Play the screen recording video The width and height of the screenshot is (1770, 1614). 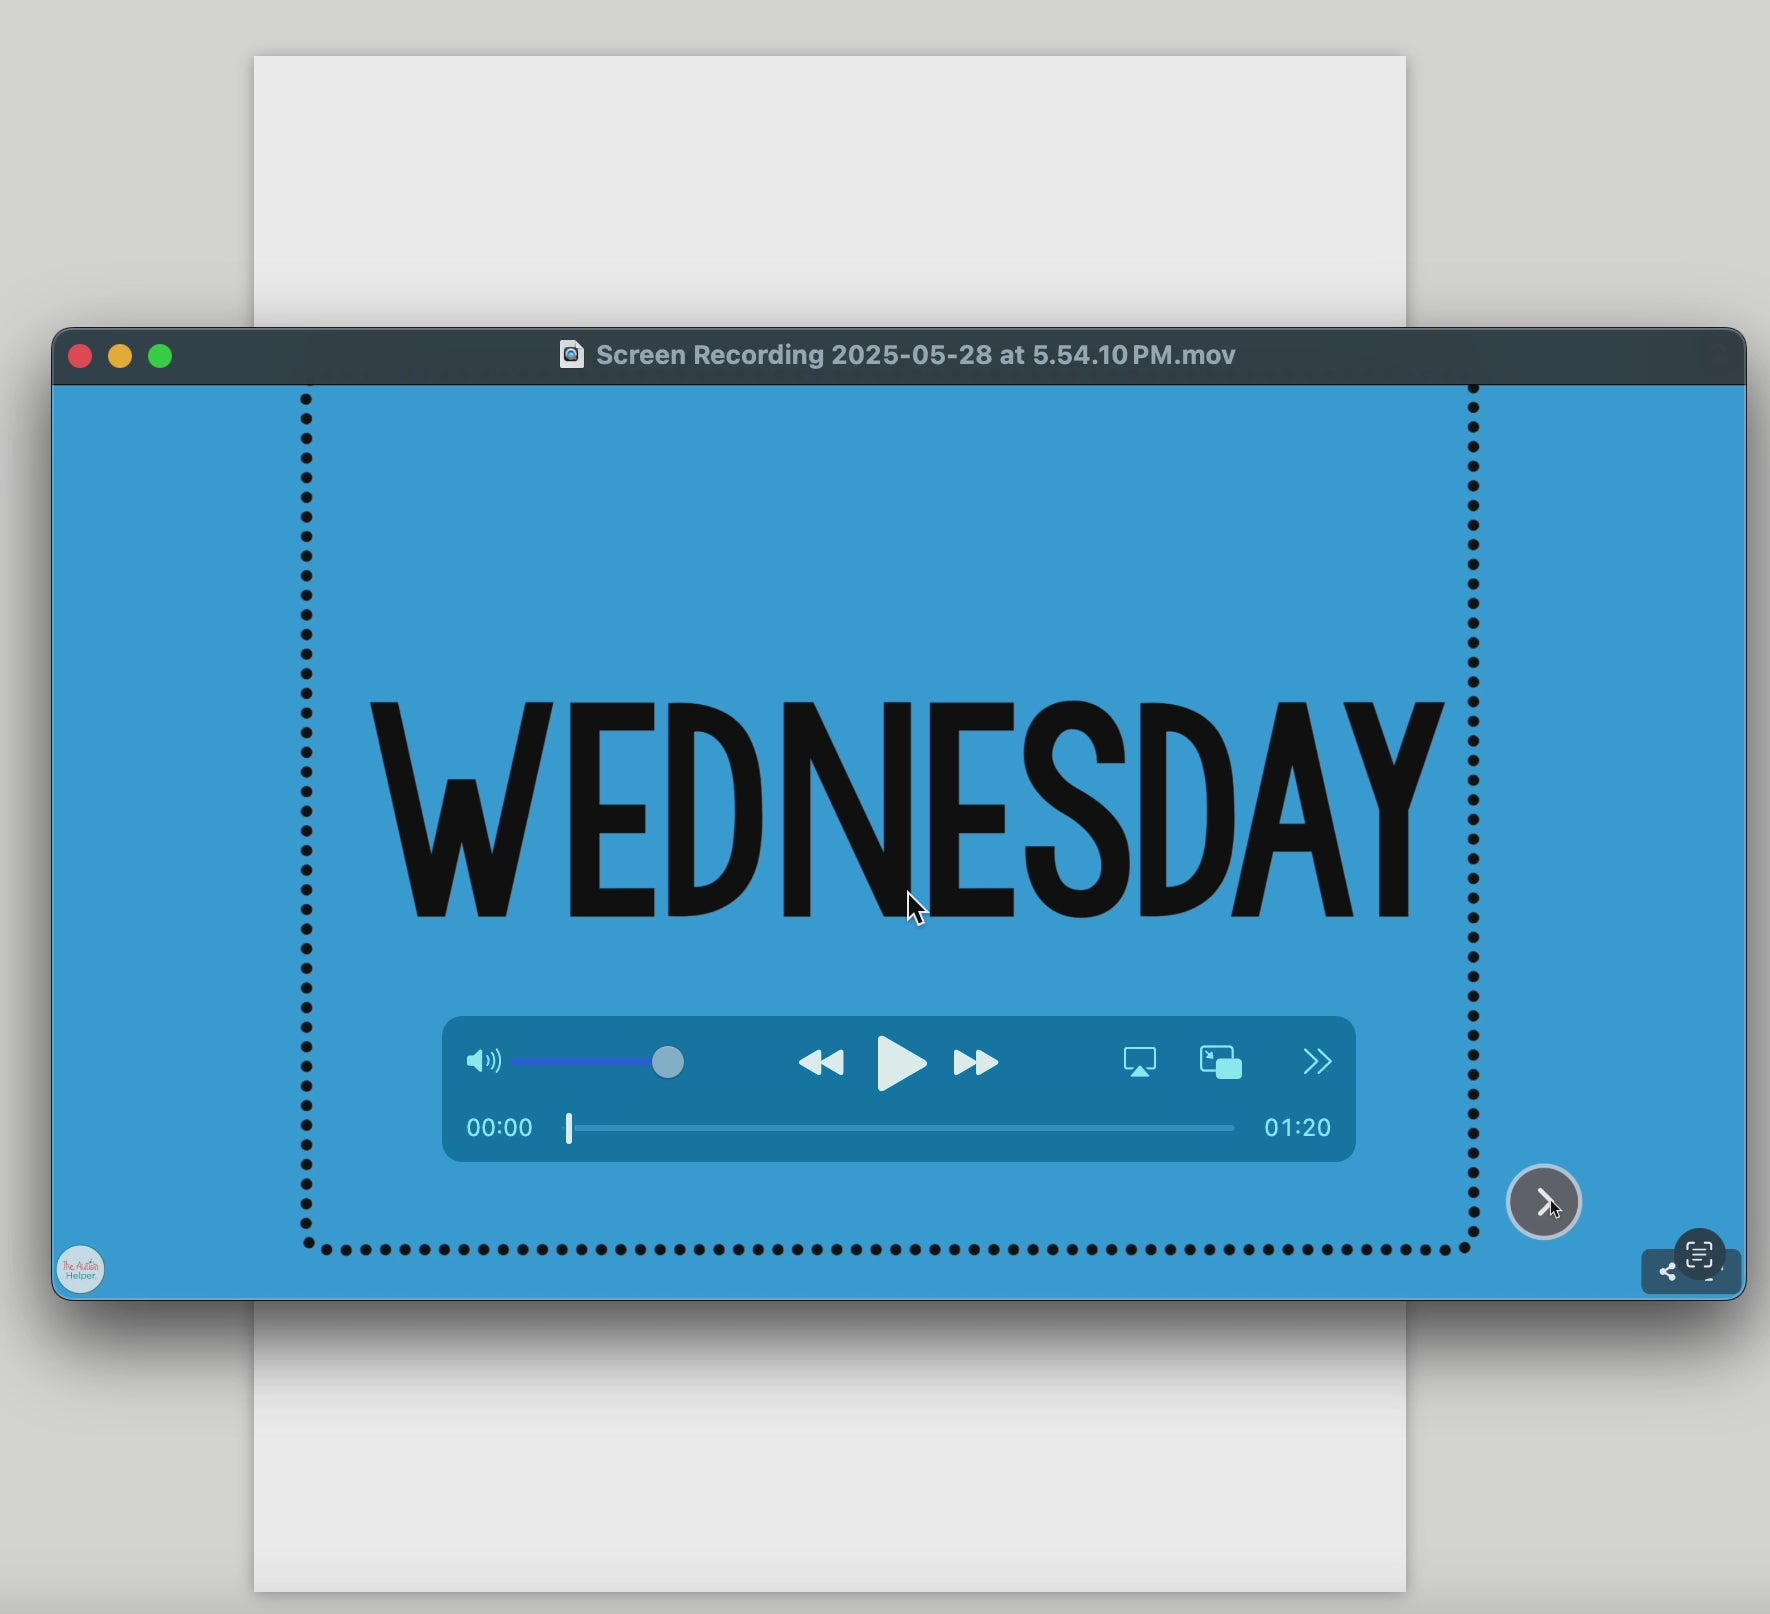[901, 1062]
